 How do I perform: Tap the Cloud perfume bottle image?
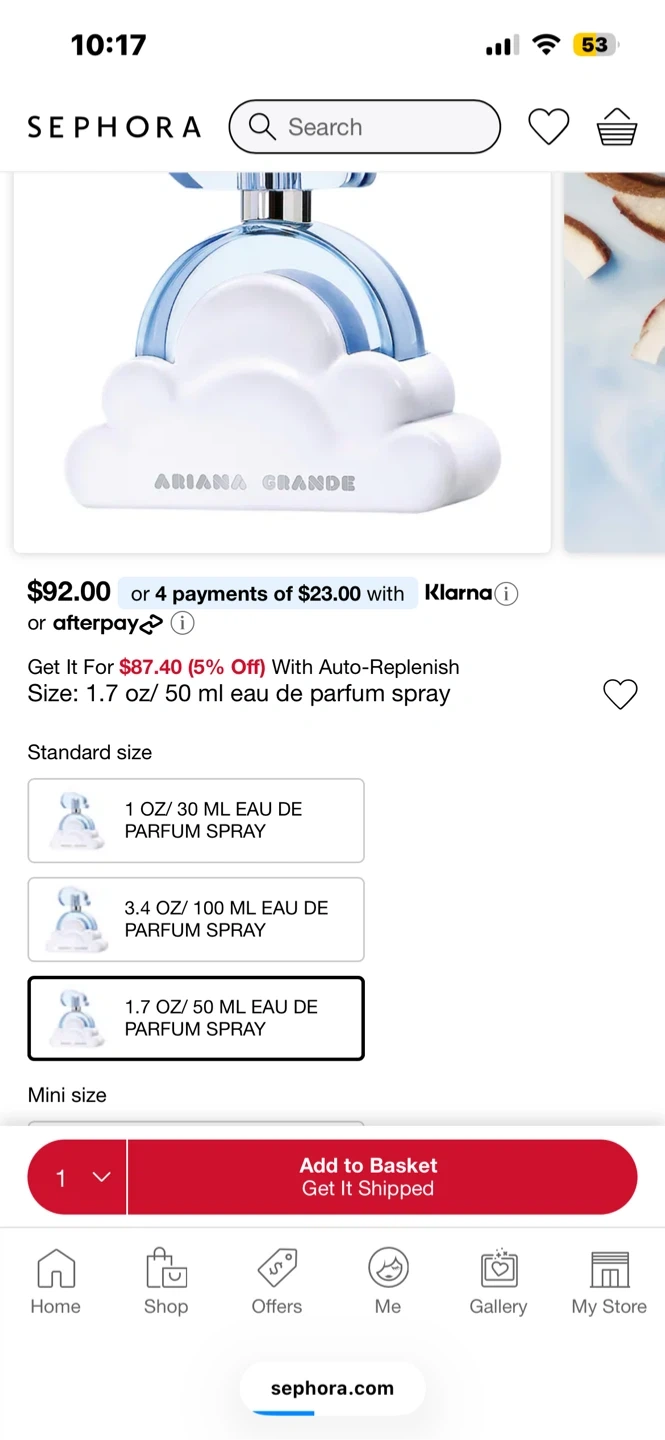282,360
